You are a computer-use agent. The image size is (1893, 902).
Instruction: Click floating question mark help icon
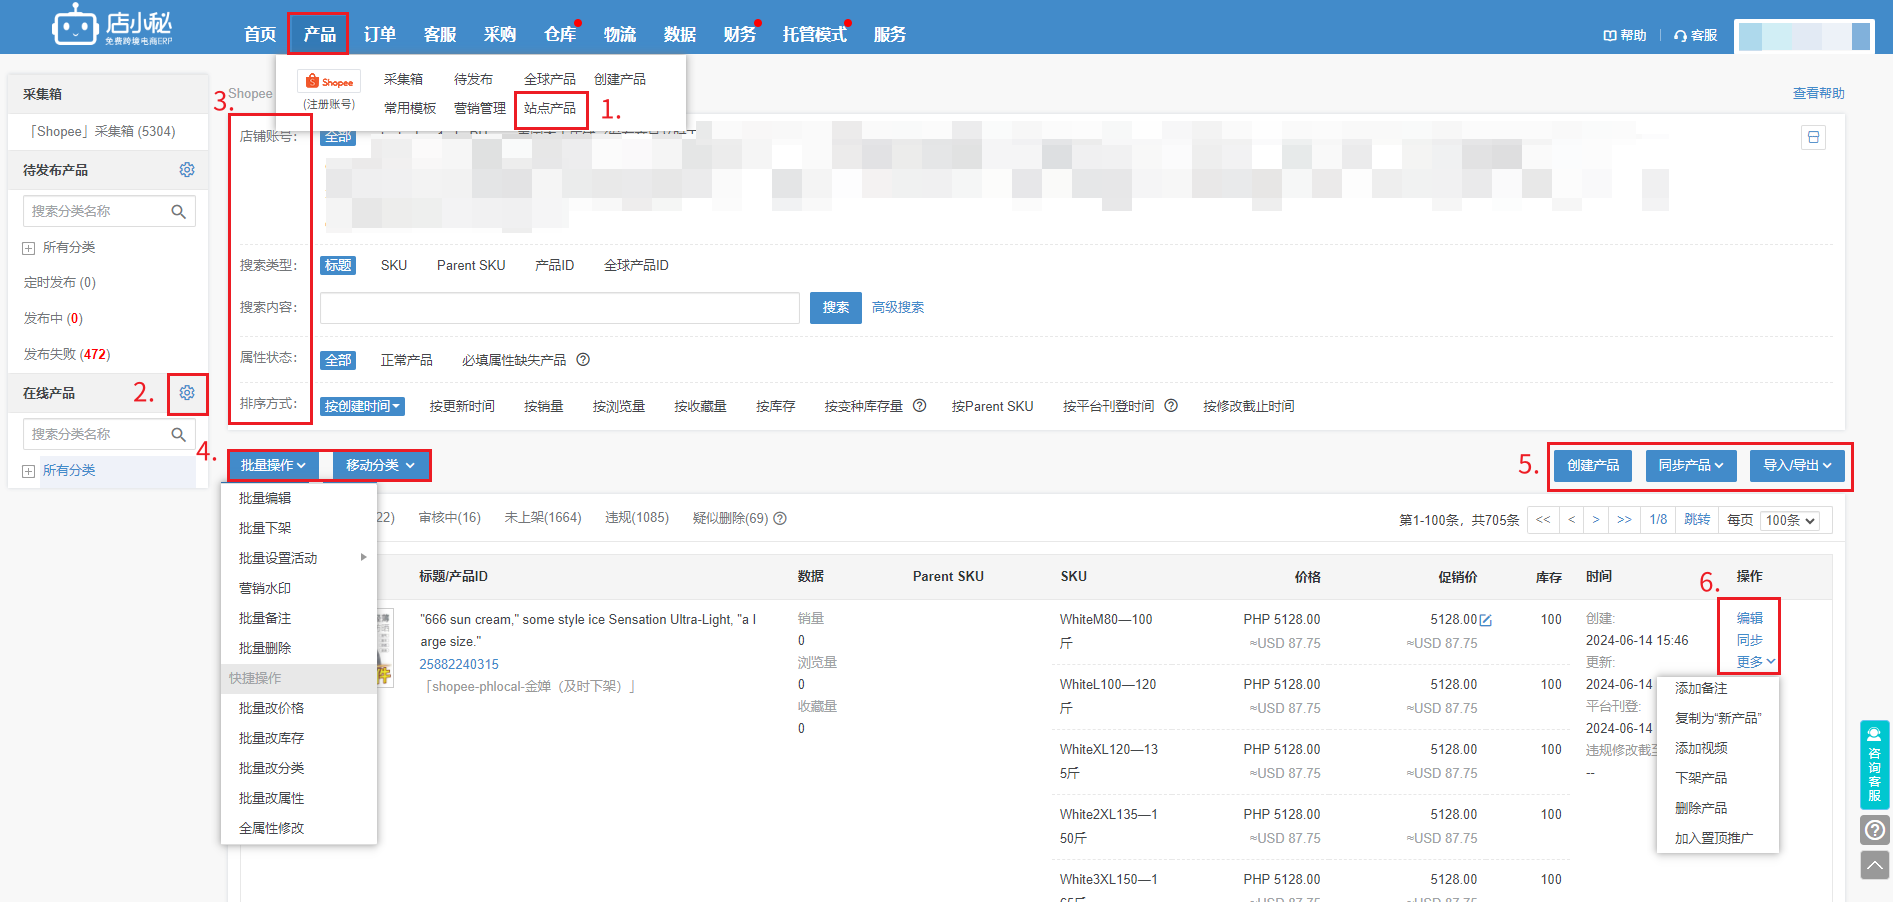[1875, 830]
